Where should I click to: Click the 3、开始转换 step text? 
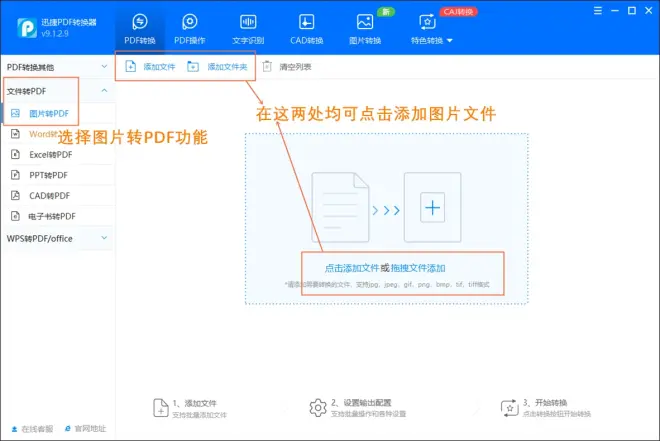[x=545, y=403]
